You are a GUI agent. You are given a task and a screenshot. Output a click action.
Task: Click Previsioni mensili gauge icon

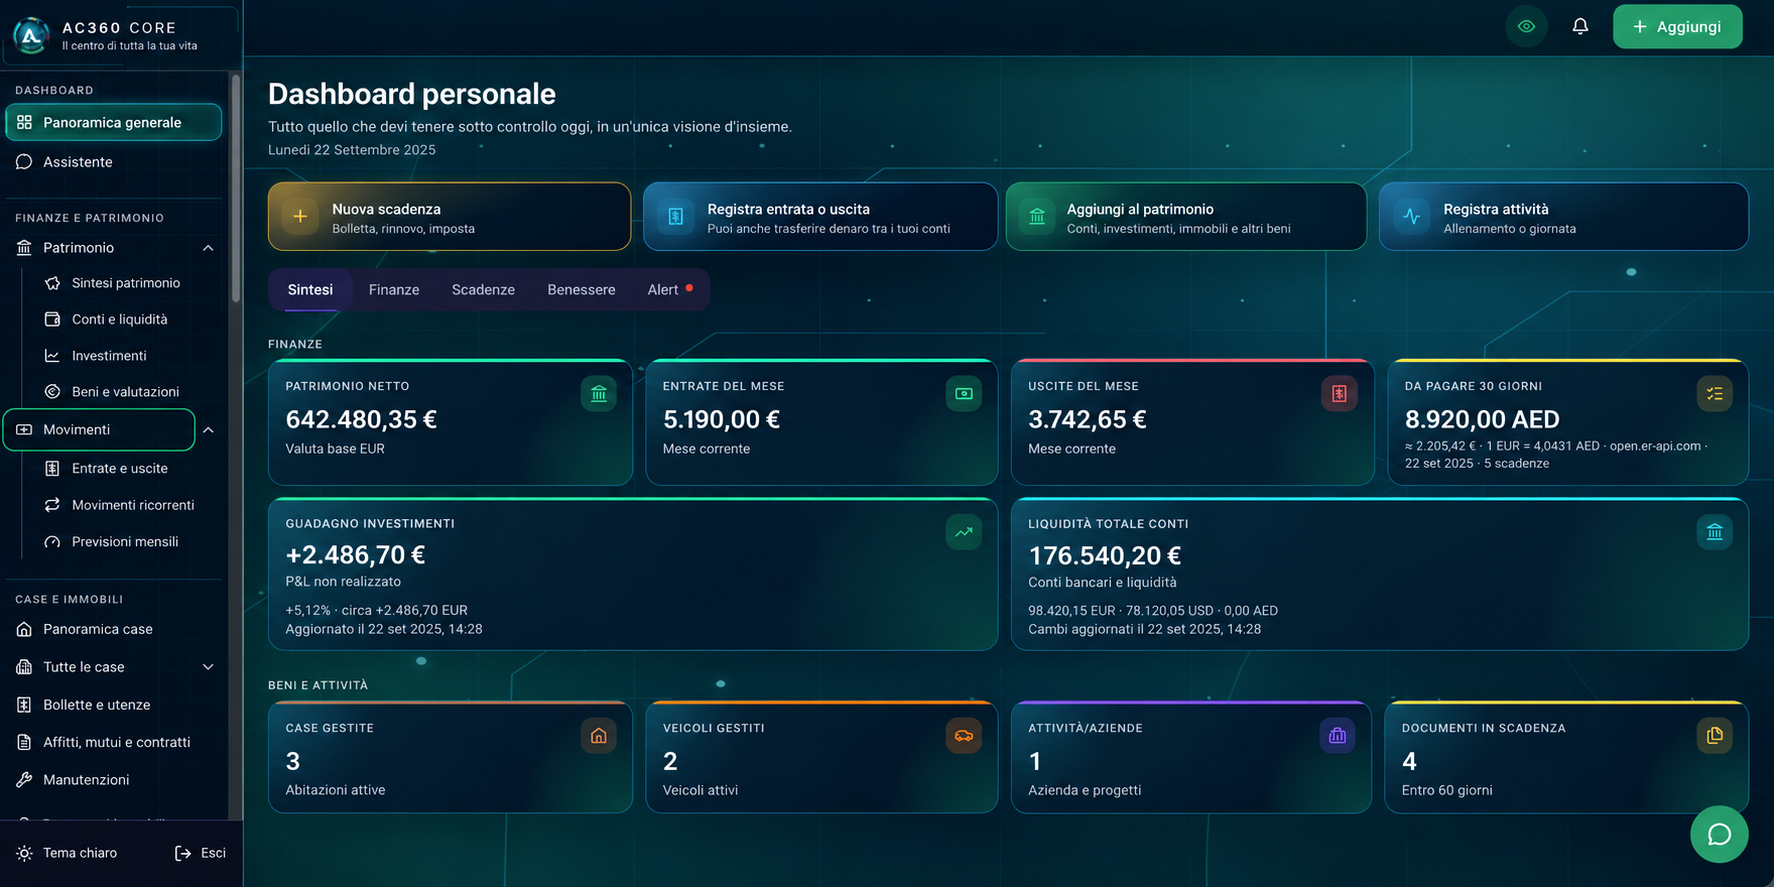click(52, 541)
